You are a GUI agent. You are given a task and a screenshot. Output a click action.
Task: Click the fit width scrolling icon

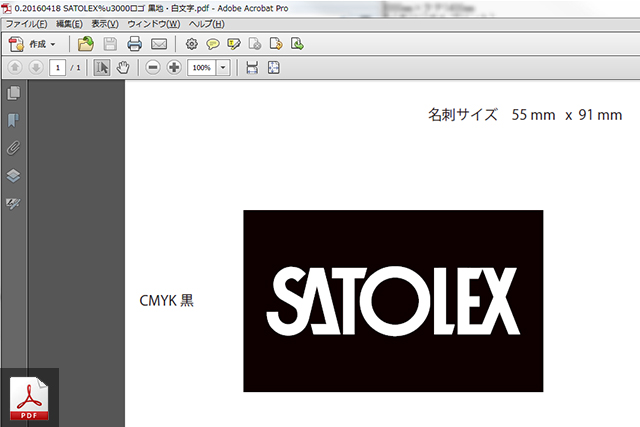[252, 67]
